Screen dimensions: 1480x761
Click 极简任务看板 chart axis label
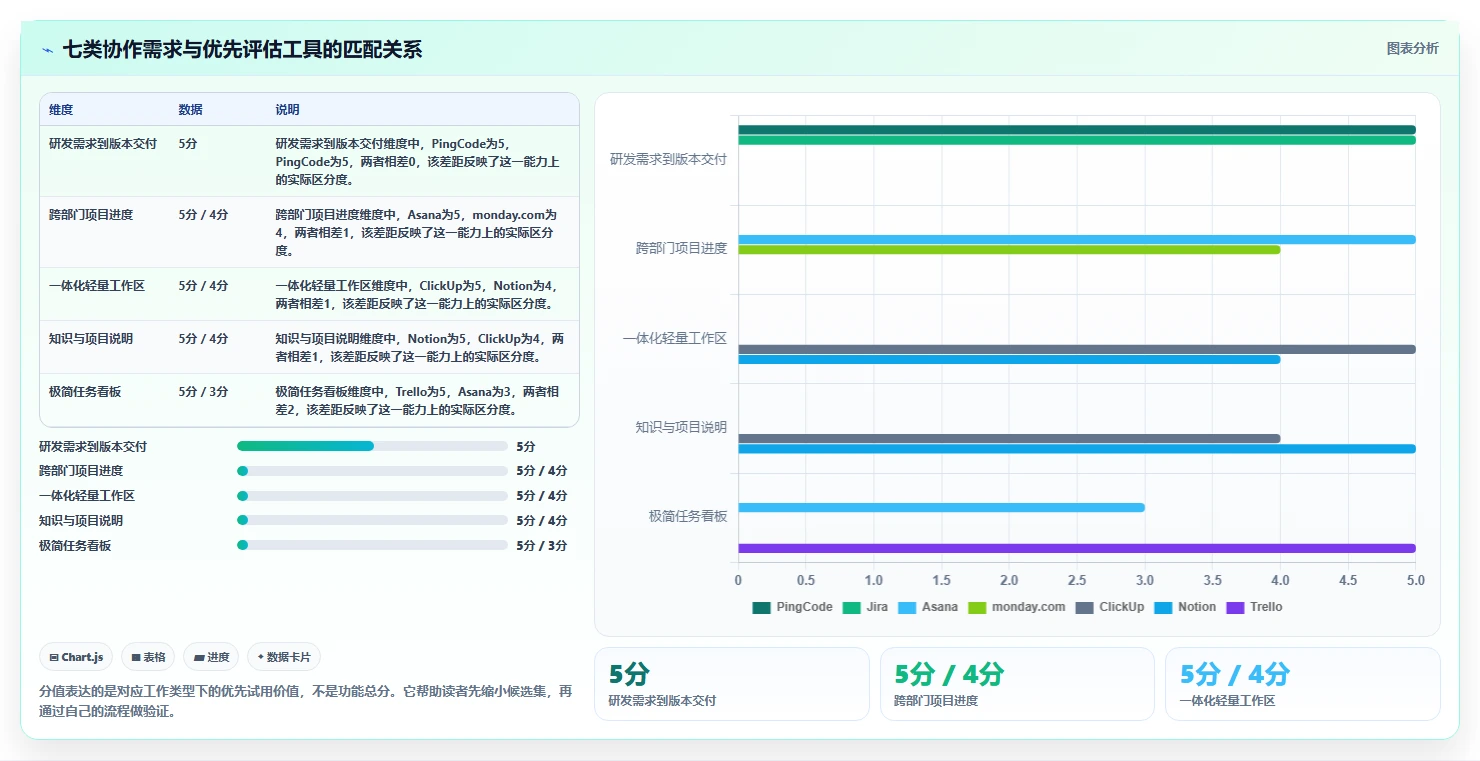tap(688, 517)
